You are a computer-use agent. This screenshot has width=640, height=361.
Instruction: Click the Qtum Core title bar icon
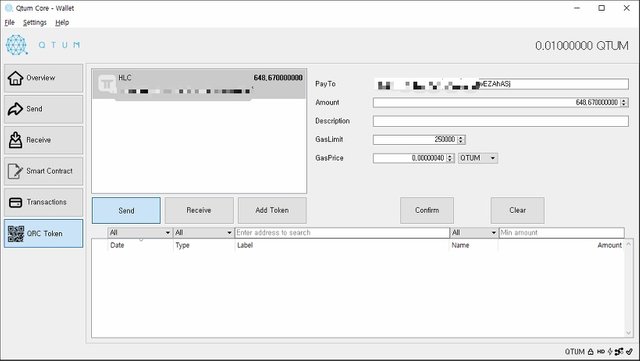click(x=9, y=8)
